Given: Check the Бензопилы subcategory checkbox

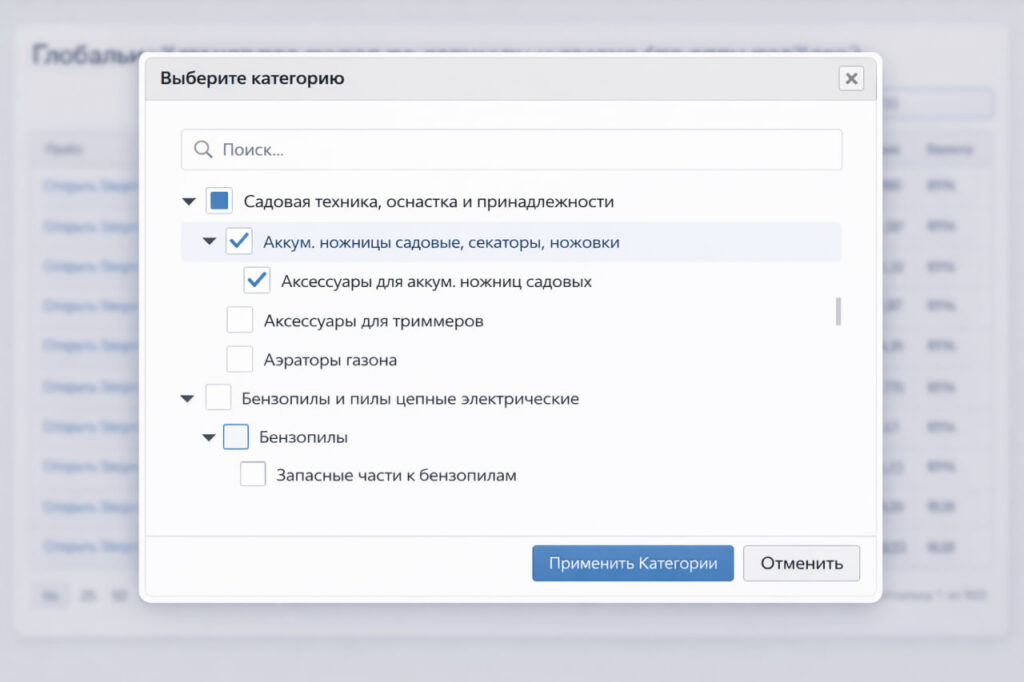Looking at the screenshot, I should tap(236, 437).
